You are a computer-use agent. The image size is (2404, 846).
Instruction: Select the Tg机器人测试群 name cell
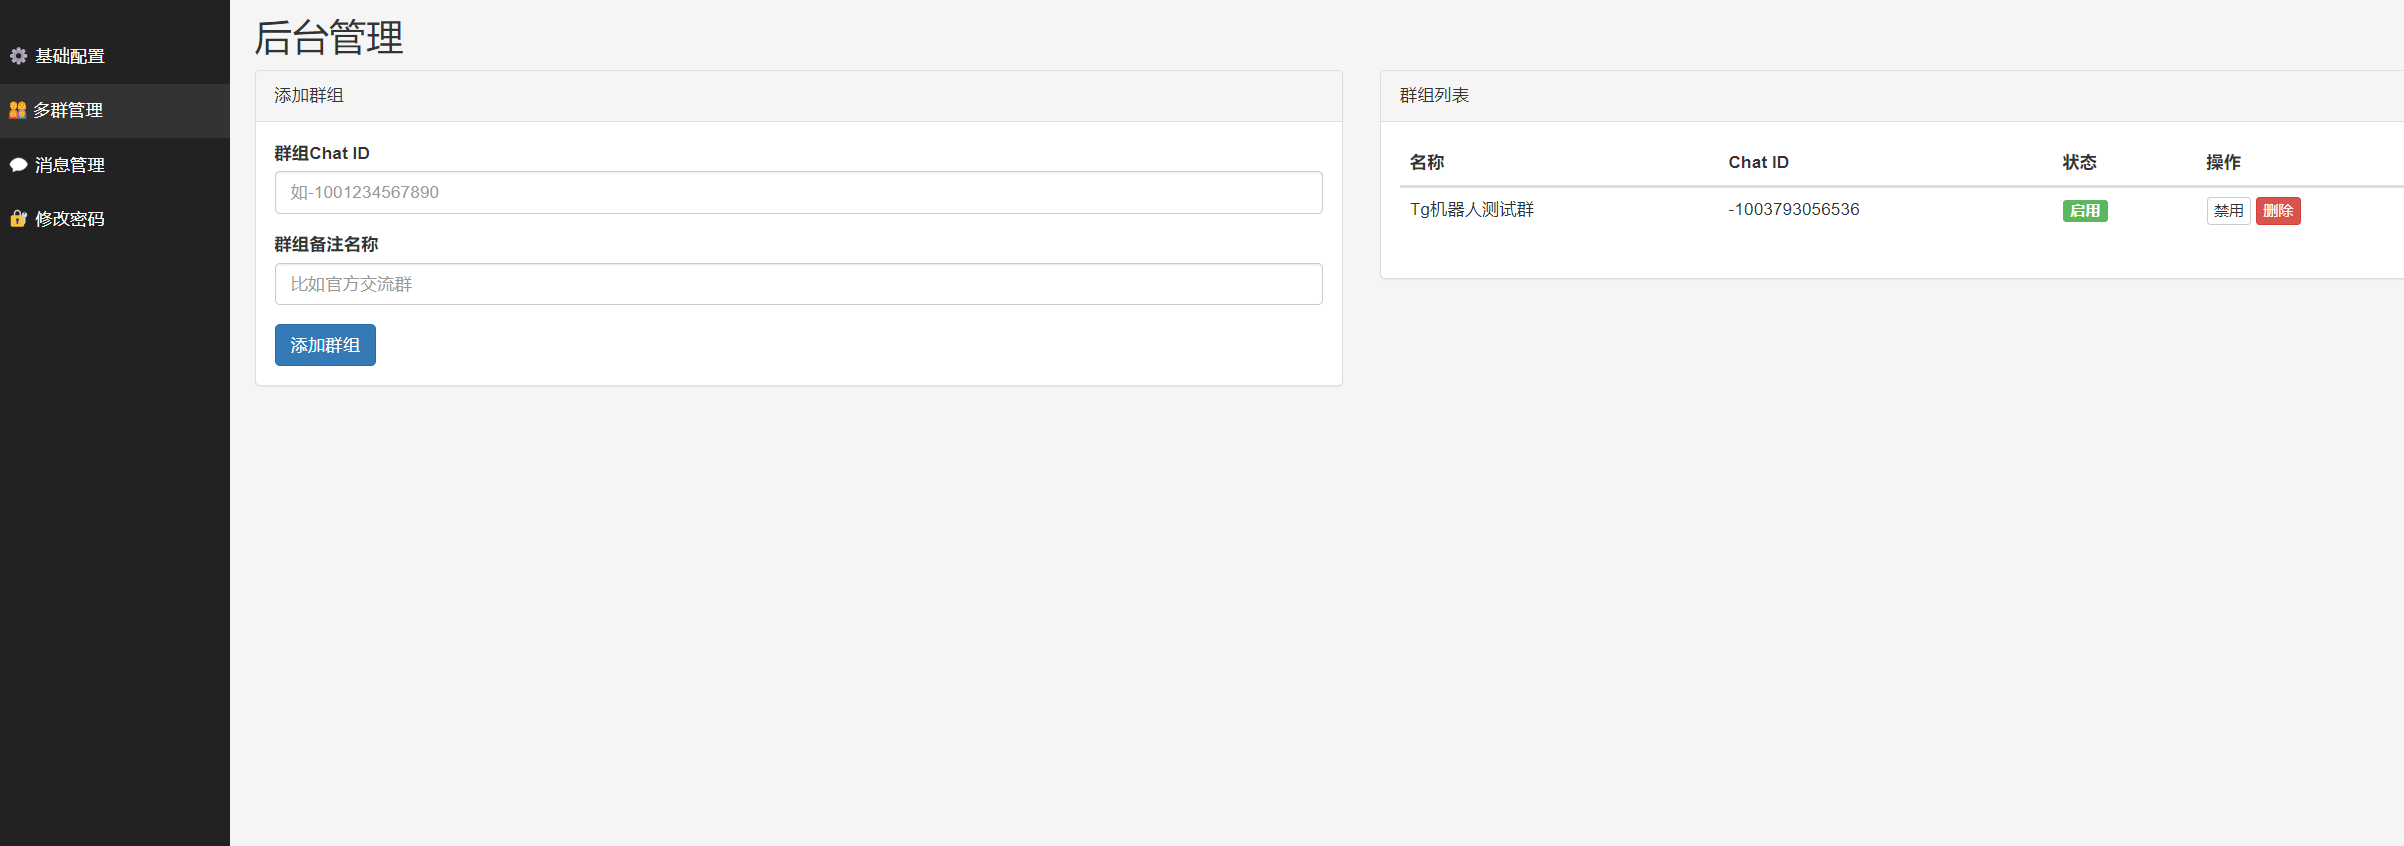[1472, 210]
